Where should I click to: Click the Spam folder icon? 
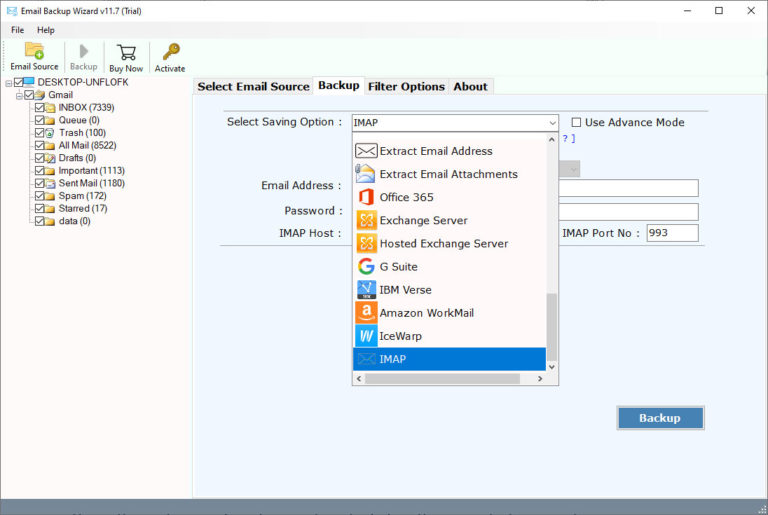(50, 196)
